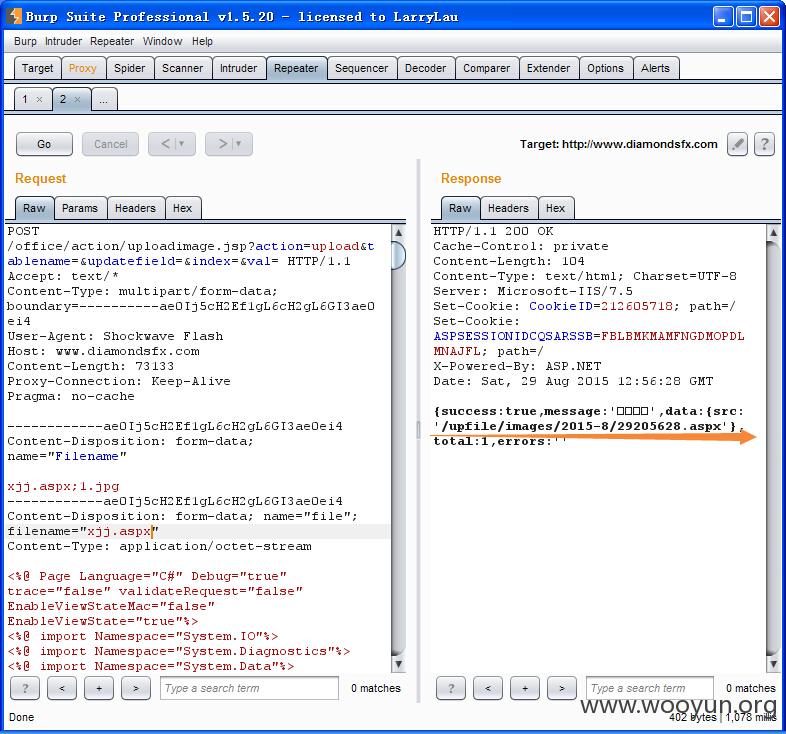
Task: Open the request Params tab
Action: (80, 208)
